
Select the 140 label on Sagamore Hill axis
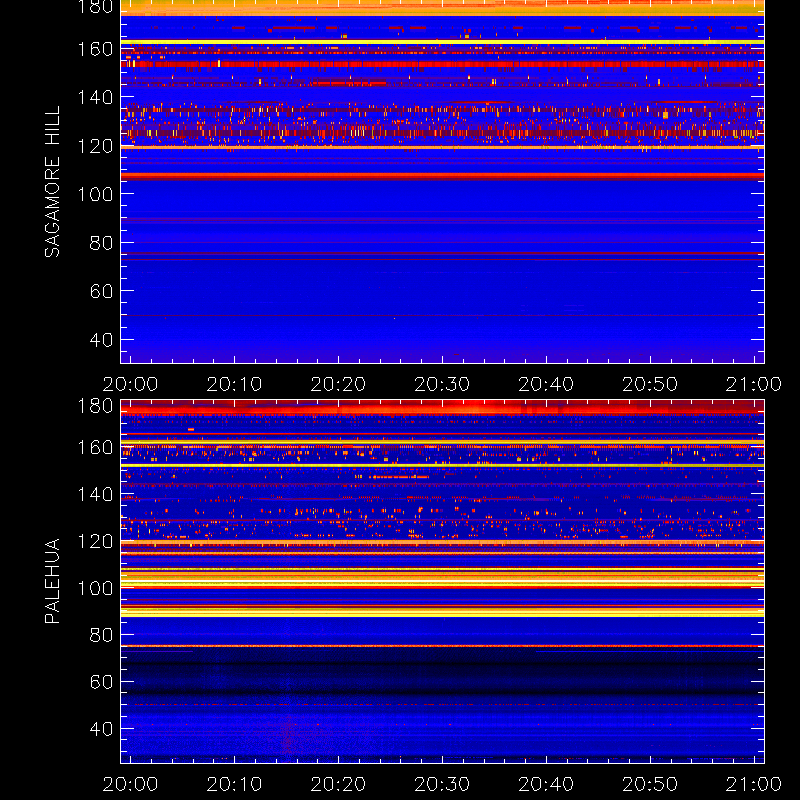coord(95,97)
